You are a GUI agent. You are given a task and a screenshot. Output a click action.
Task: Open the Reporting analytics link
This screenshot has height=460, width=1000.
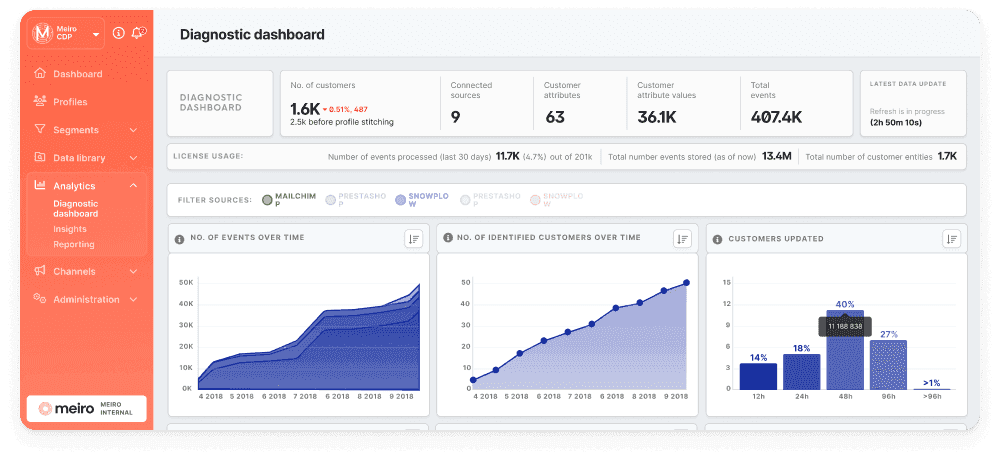tap(74, 244)
